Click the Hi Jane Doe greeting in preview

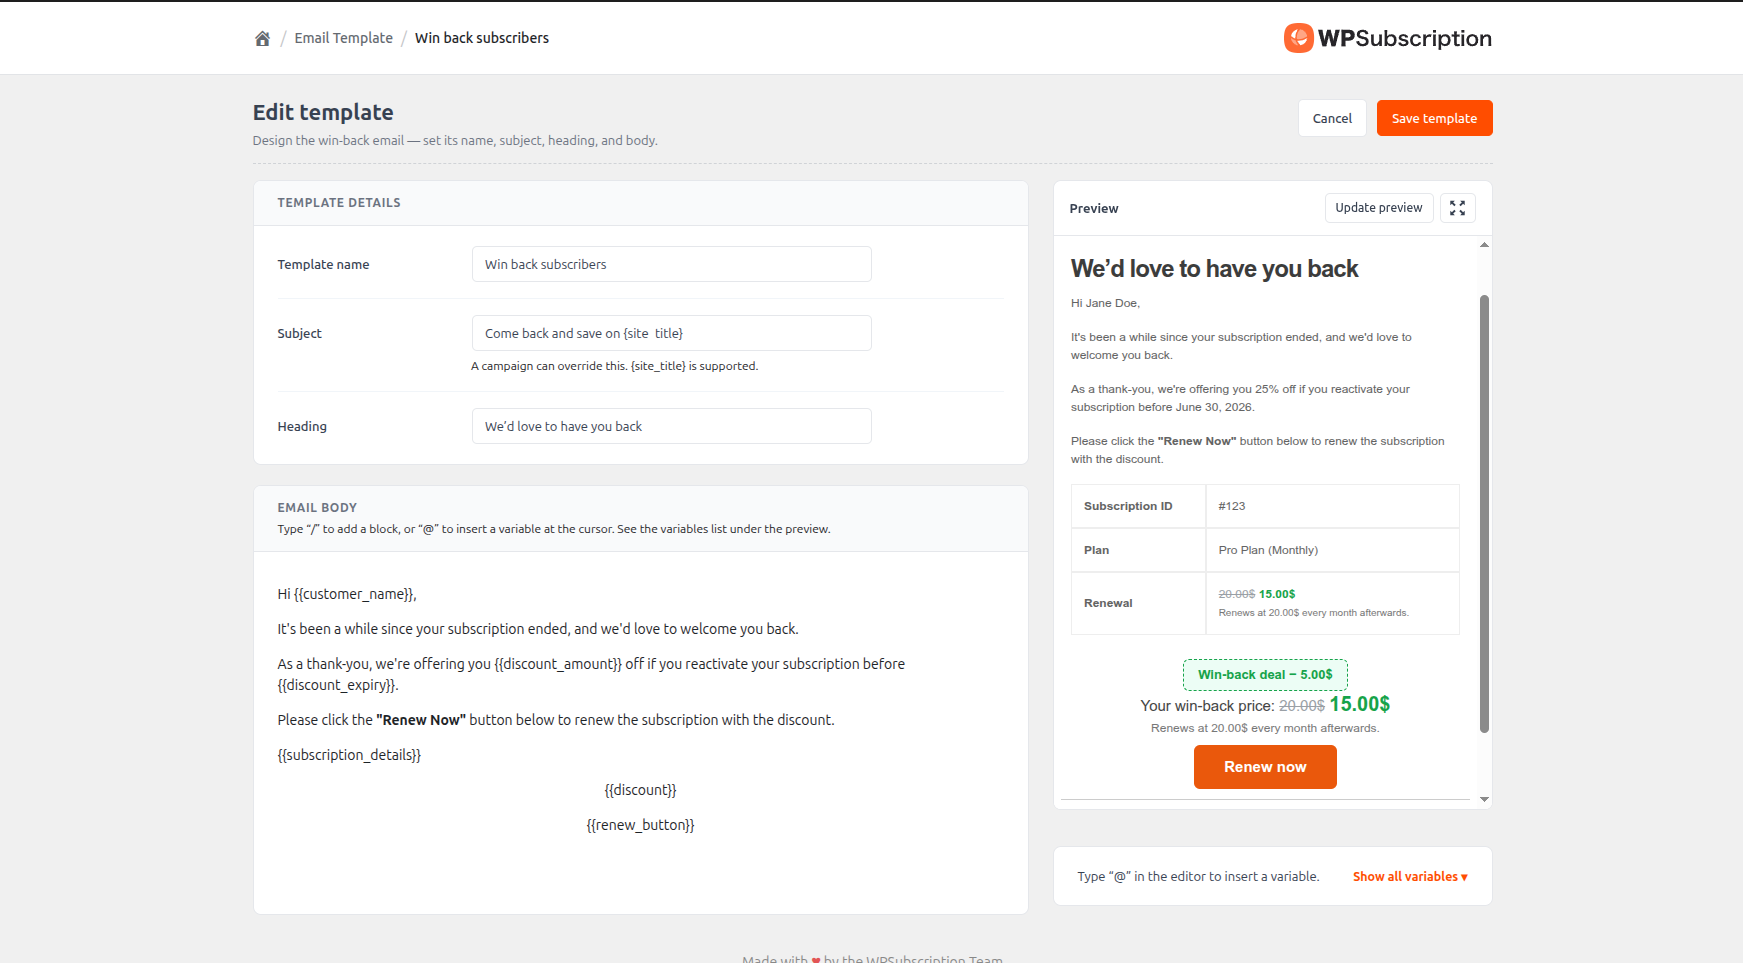click(x=1105, y=303)
